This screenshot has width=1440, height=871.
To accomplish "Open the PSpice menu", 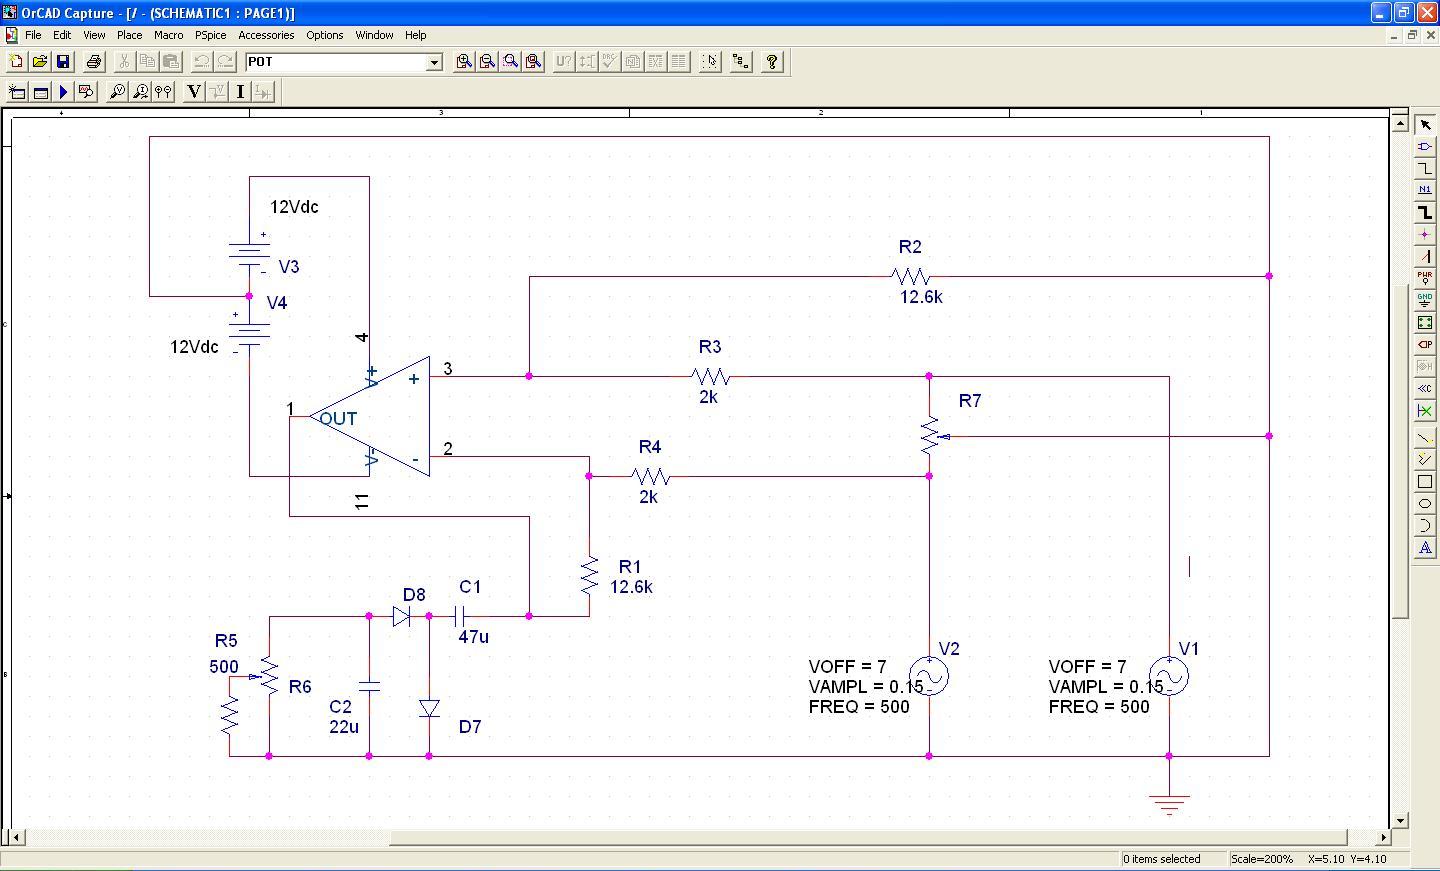I will click(x=210, y=35).
